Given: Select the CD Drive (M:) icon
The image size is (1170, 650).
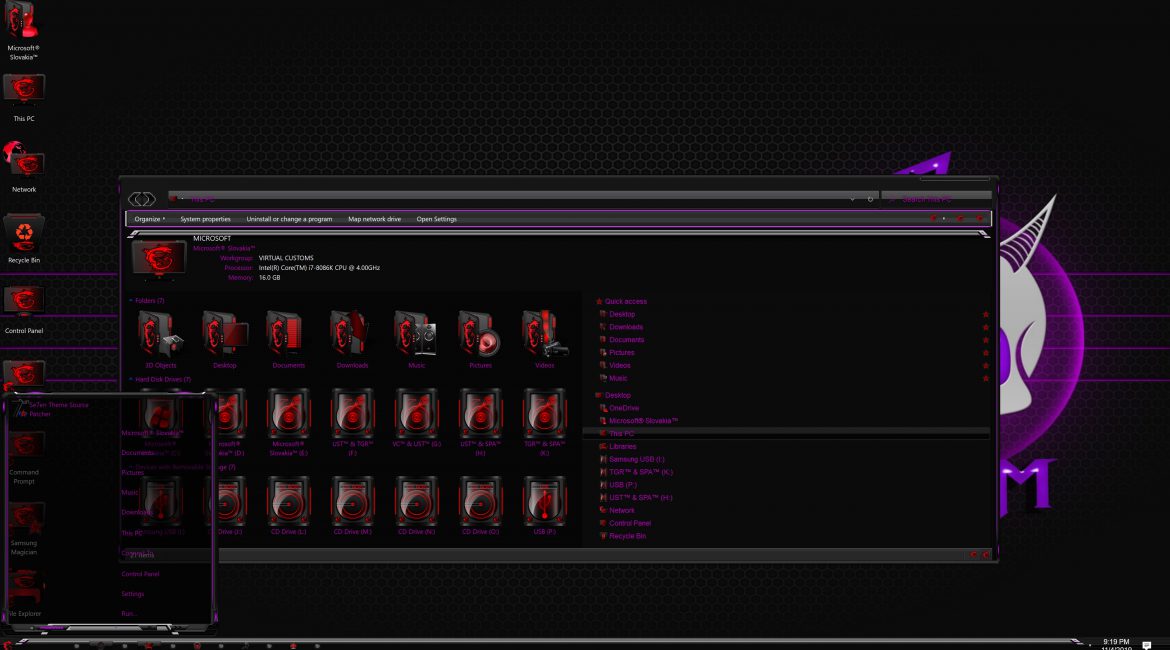Looking at the screenshot, I should 352,501.
